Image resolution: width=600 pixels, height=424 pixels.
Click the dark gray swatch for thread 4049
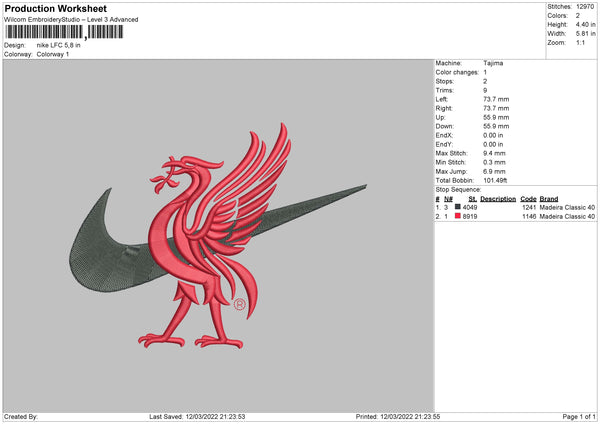point(457,207)
